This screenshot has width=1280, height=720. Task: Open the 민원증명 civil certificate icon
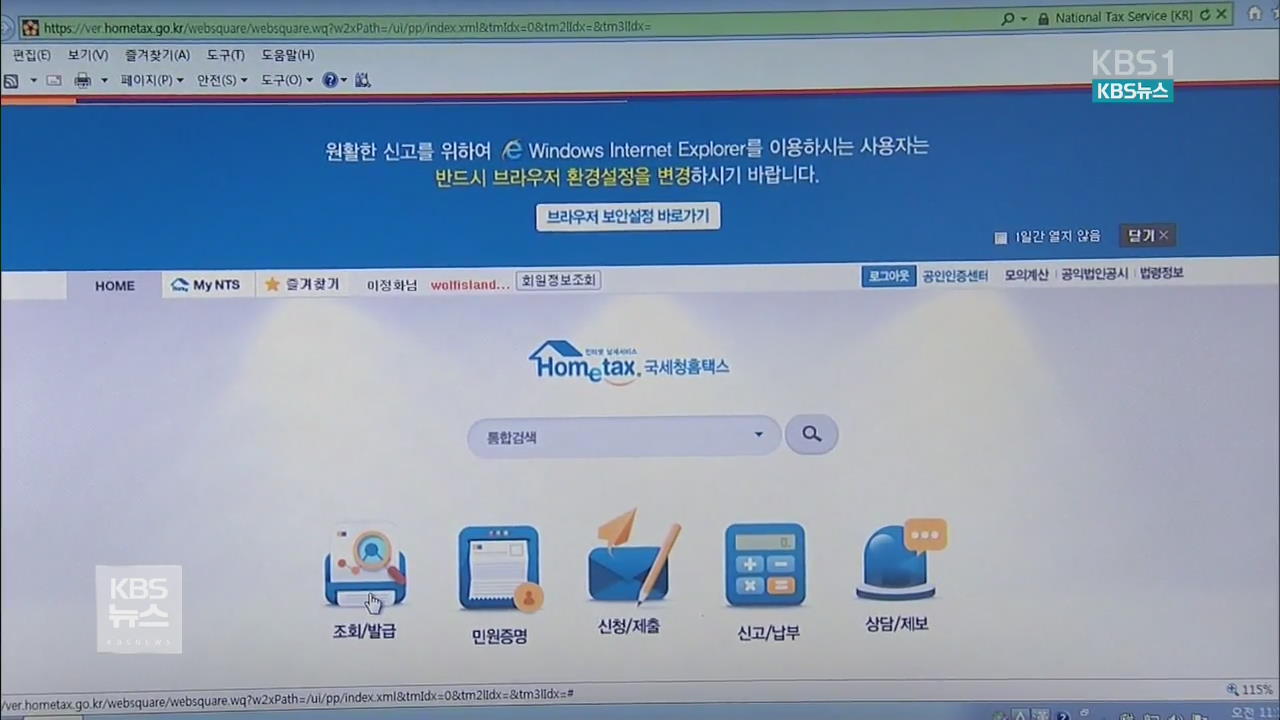coord(500,570)
